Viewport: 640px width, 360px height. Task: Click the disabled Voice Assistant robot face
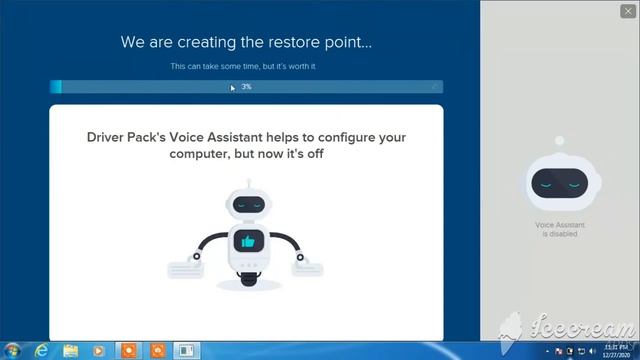point(560,183)
